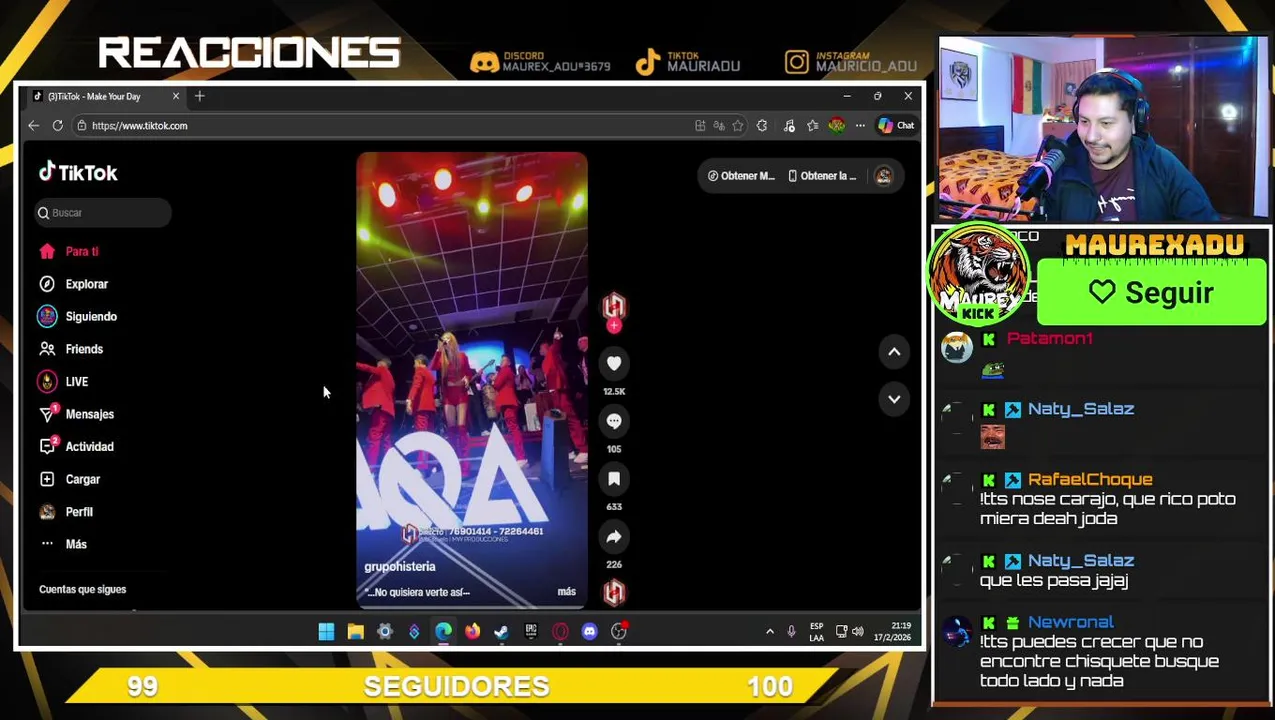
Task: Reload the TikTok page
Action: coord(58,126)
